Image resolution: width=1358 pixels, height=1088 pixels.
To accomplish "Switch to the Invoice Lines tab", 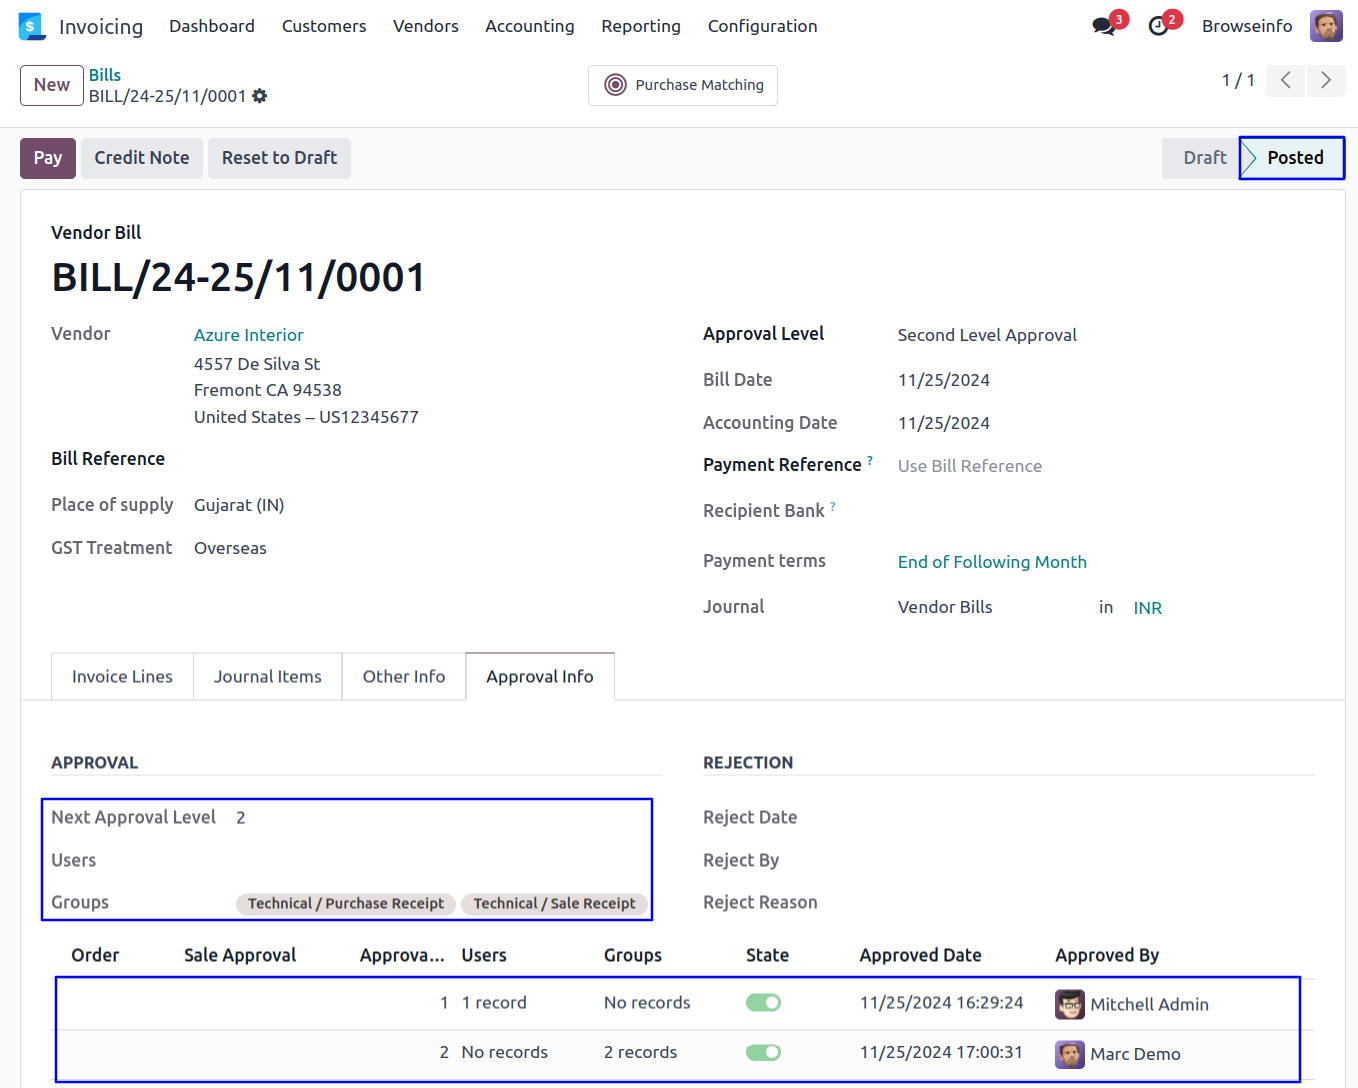I will tap(122, 677).
